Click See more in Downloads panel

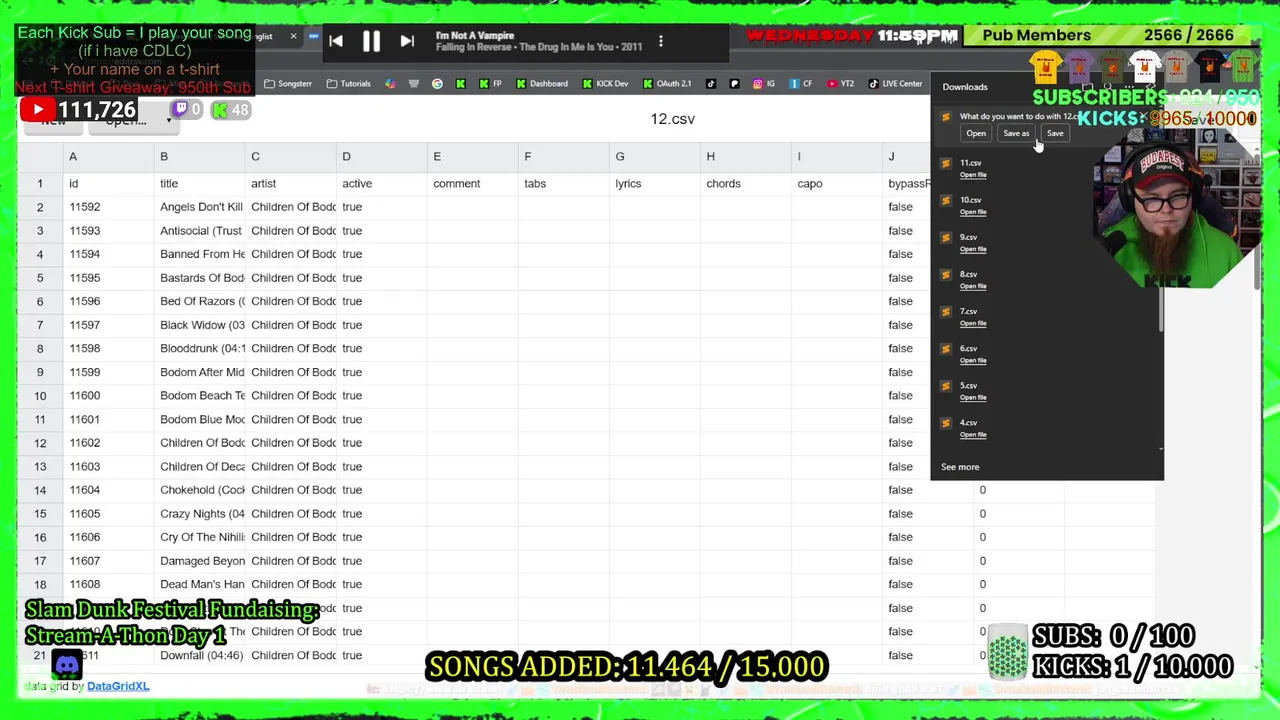960,467
